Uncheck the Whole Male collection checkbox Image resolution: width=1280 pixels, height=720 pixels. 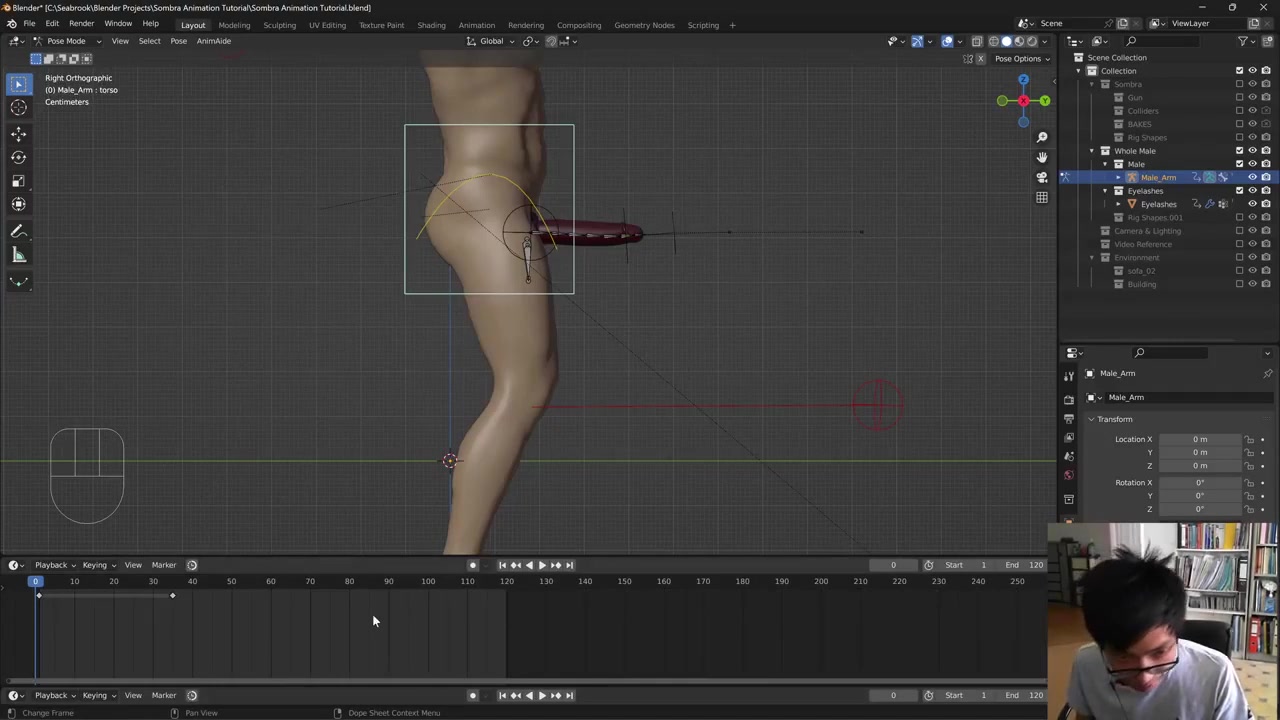click(x=1239, y=151)
